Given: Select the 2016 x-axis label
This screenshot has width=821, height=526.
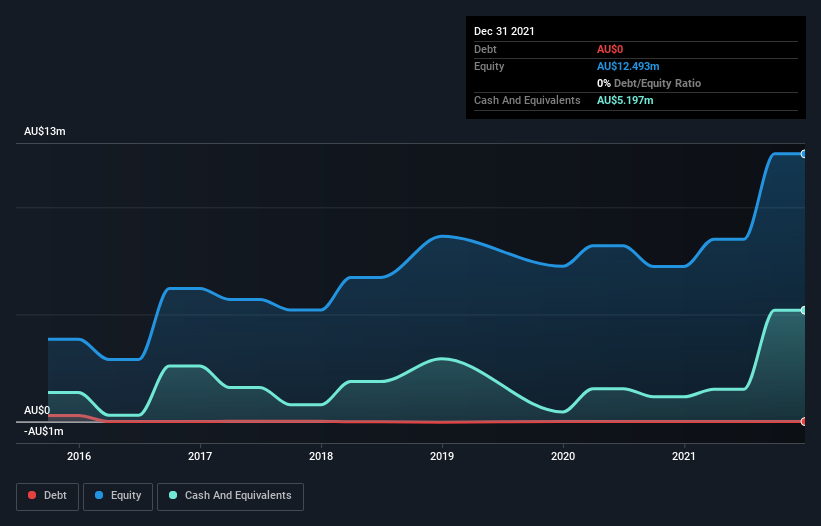Looking at the screenshot, I should [79, 456].
